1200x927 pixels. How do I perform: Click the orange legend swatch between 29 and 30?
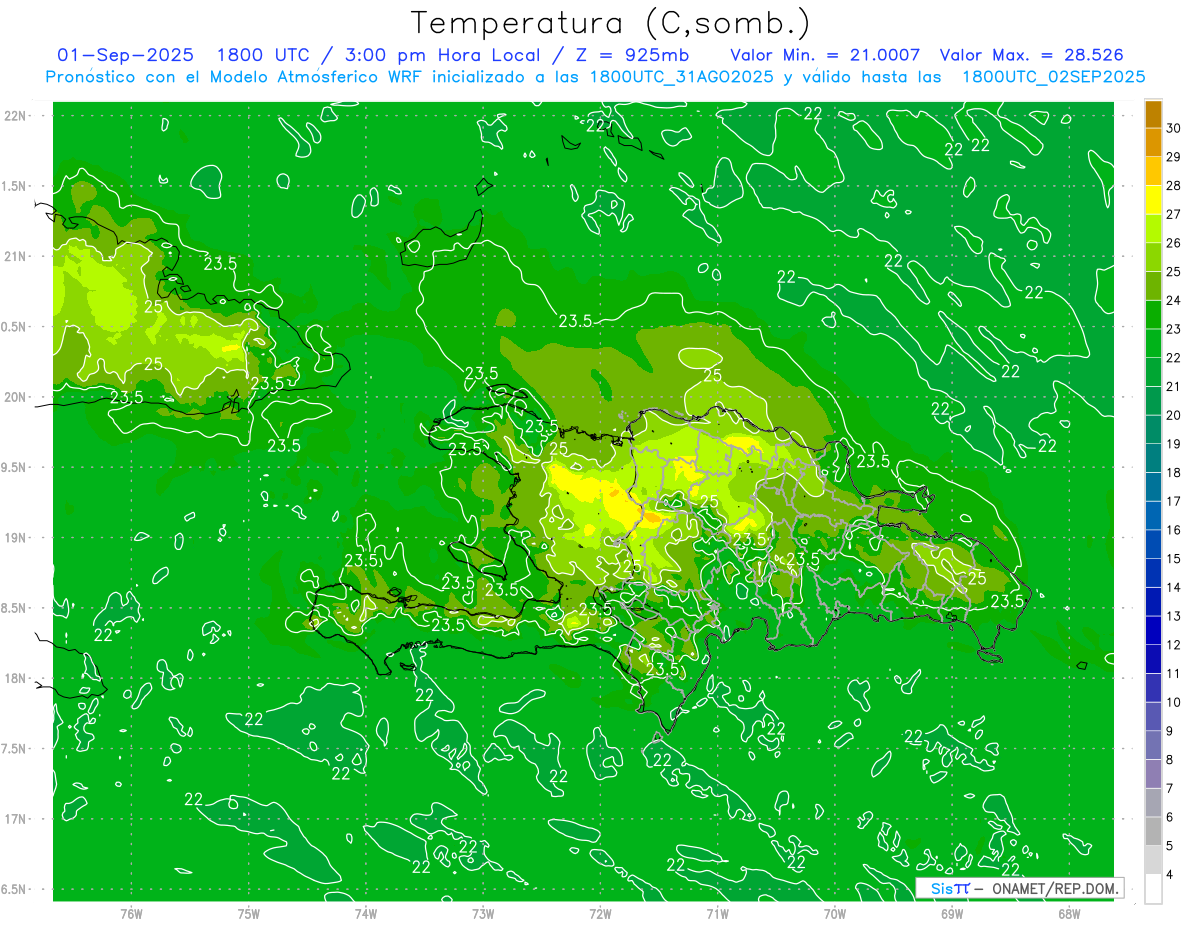[x=1153, y=142]
